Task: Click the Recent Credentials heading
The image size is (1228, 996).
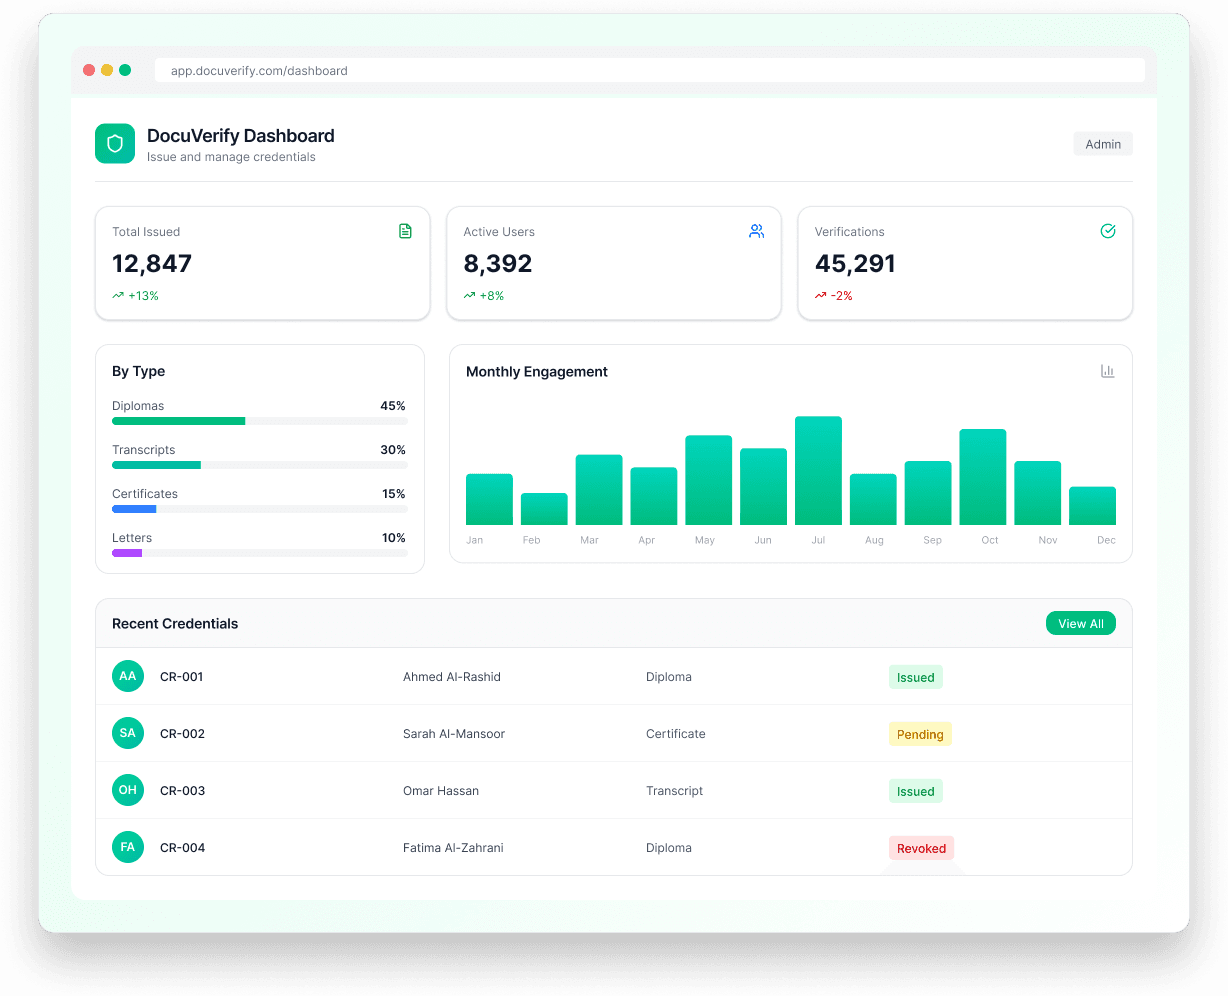Action: (175, 624)
